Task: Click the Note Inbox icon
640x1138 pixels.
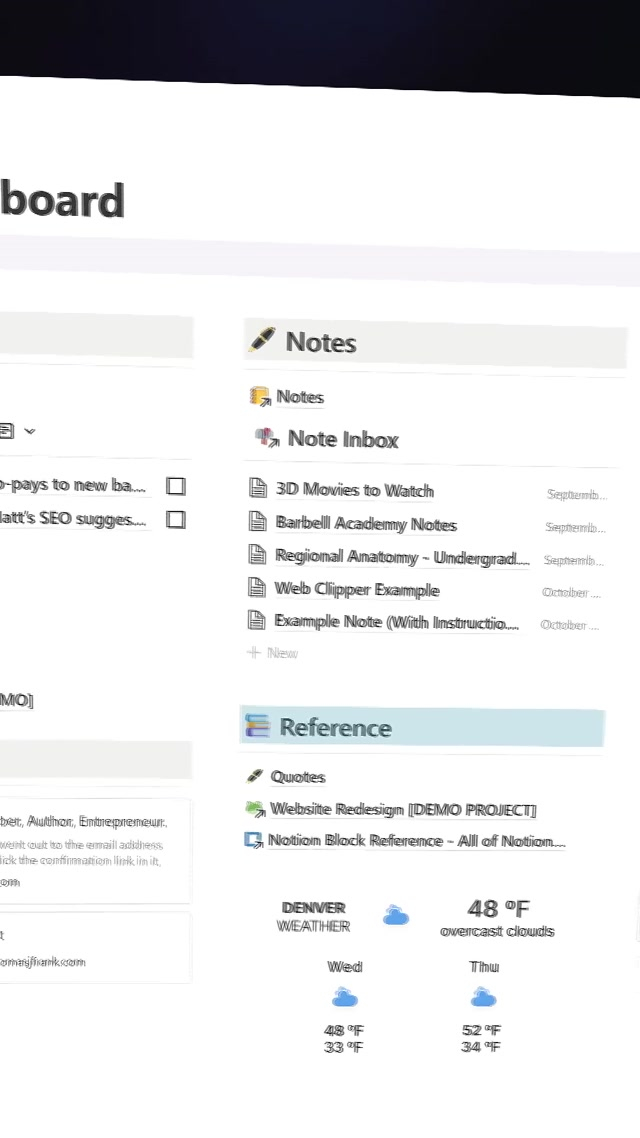Action: (x=267, y=437)
